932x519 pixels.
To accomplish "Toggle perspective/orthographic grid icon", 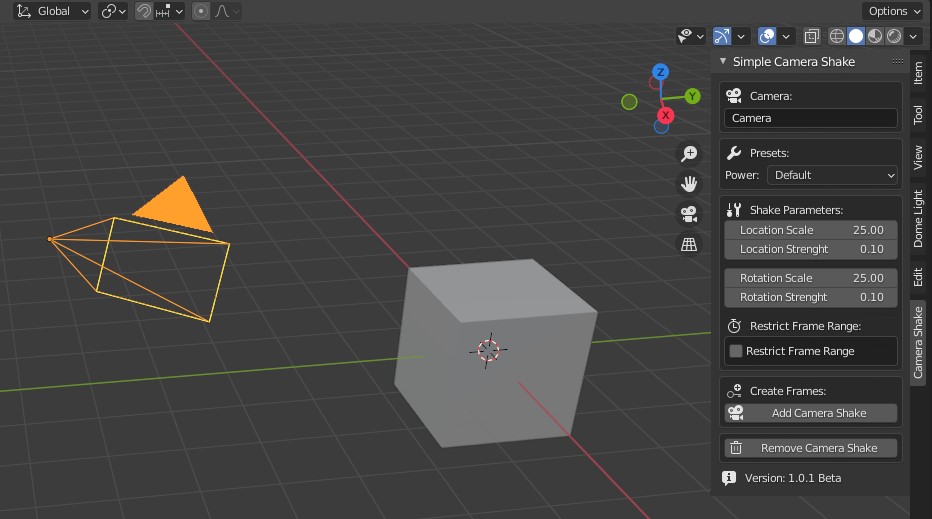I will coord(689,244).
